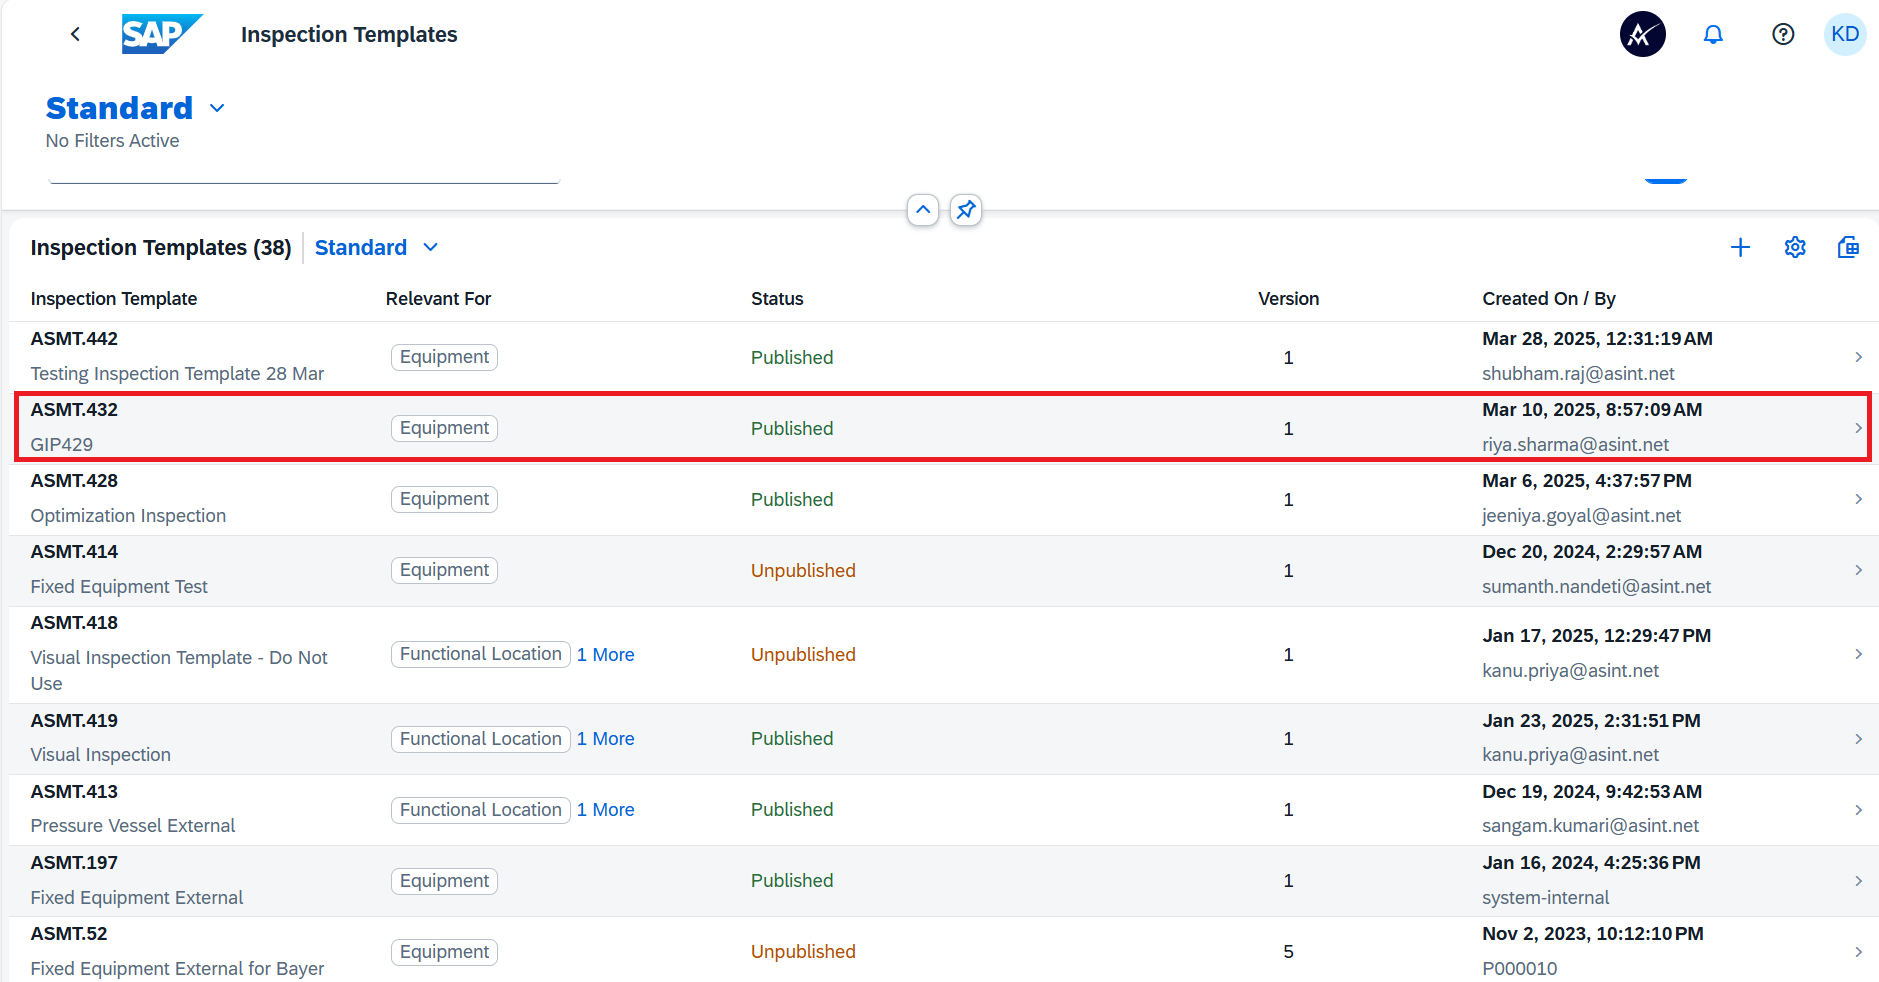Screen dimensions: 1879x982
Task: Open ASMT.419 row navigation chevron
Action: tap(1858, 739)
